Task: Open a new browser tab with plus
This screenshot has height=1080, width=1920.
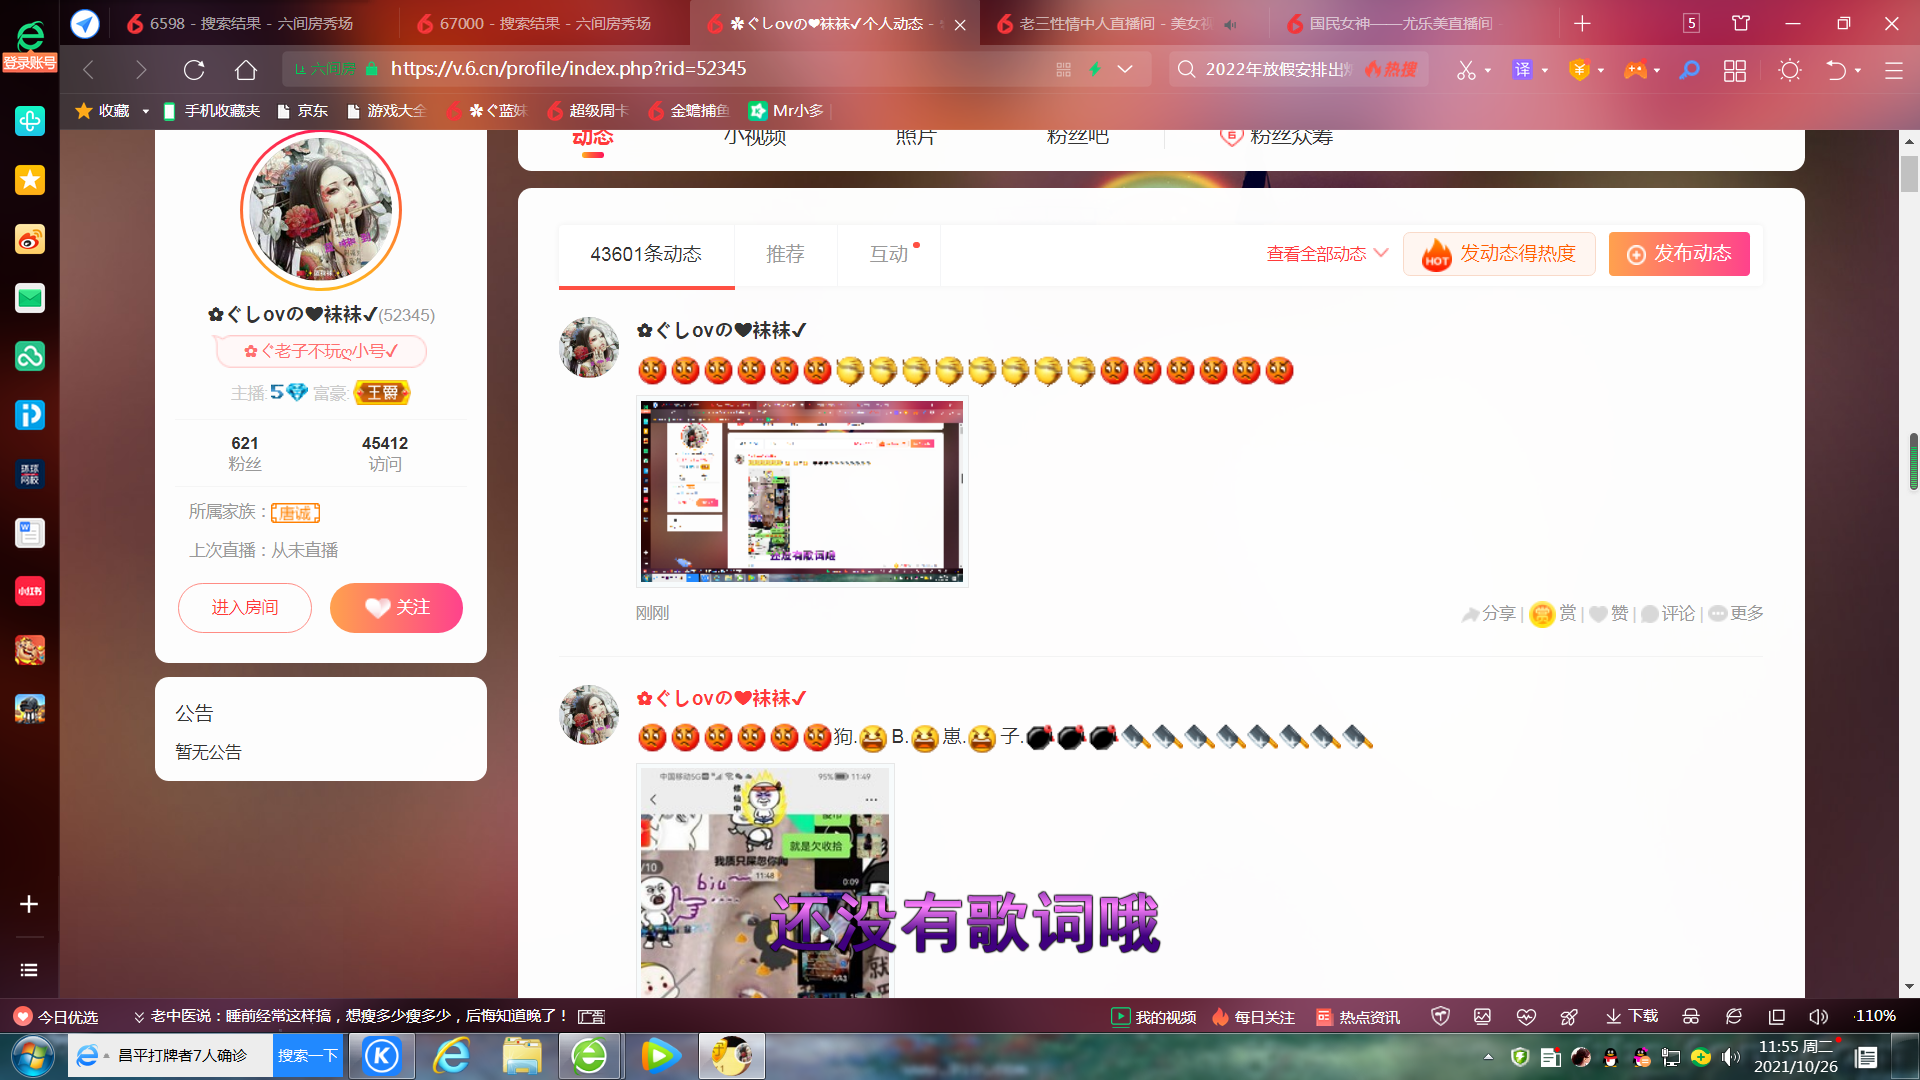Action: tap(1582, 24)
